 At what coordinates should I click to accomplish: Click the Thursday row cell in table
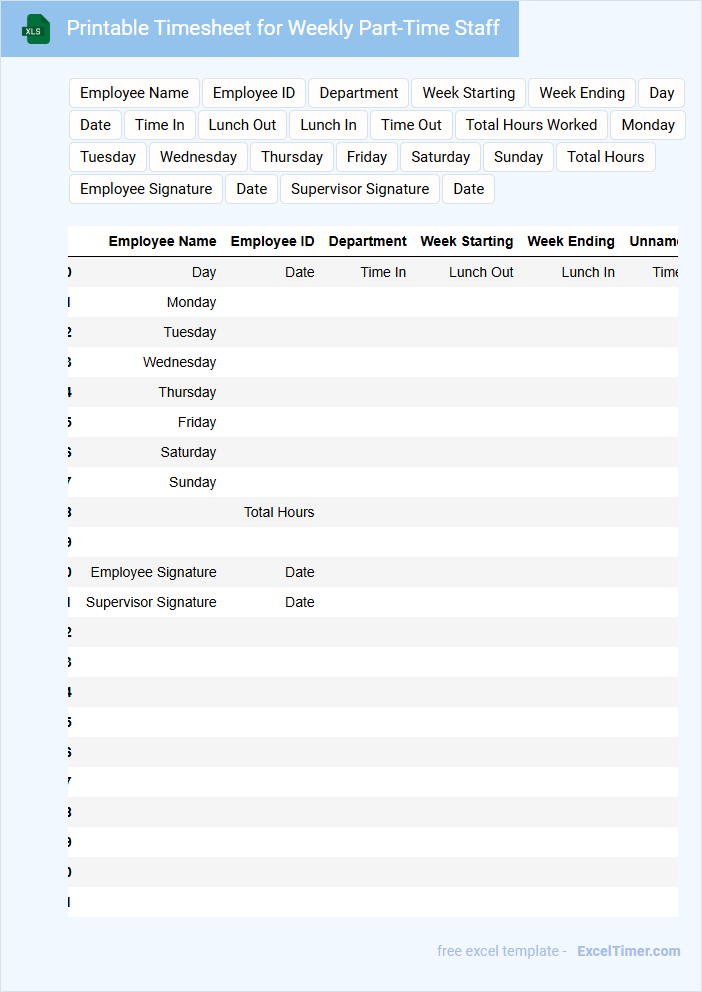[187, 392]
